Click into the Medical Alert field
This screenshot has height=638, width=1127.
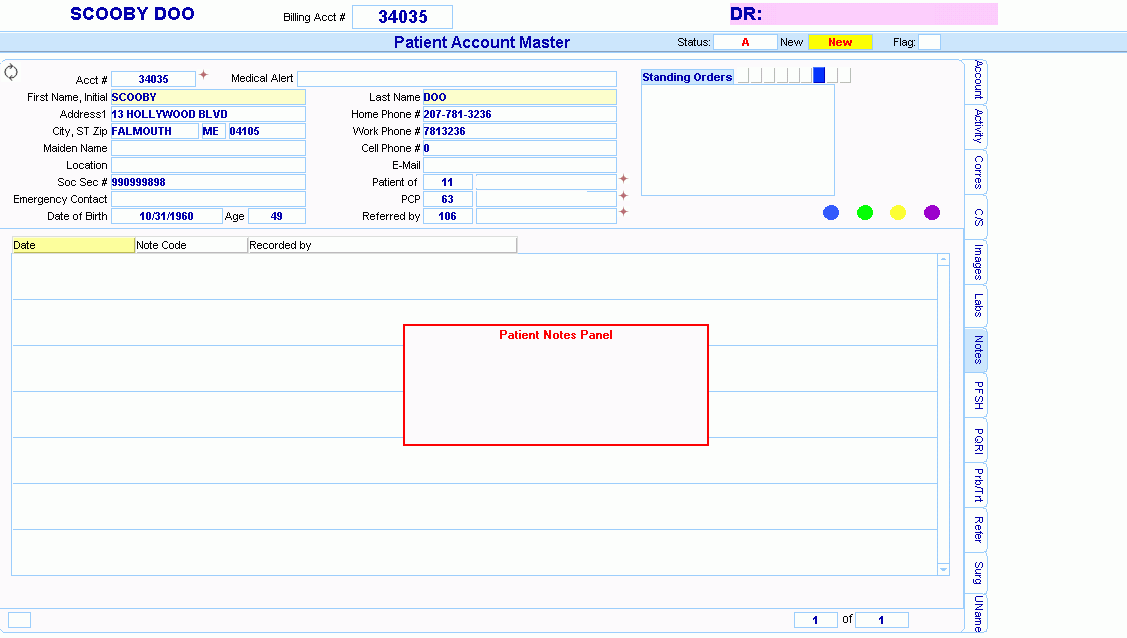(456, 79)
